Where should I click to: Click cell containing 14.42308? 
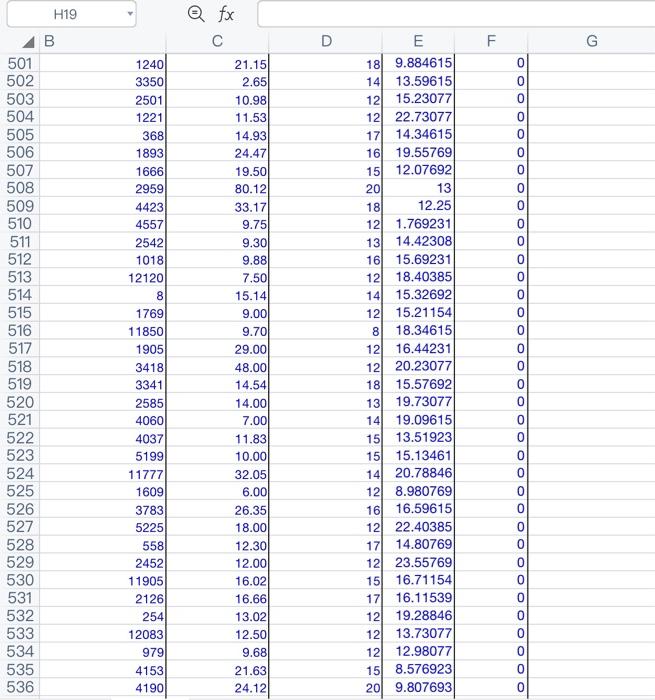pyautogui.click(x=418, y=242)
